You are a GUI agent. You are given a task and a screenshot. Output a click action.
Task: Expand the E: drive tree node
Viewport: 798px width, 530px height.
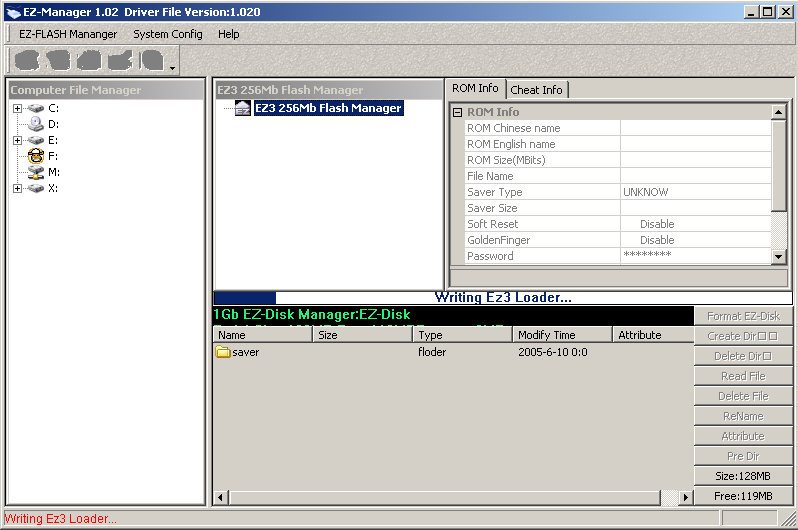click(x=17, y=140)
